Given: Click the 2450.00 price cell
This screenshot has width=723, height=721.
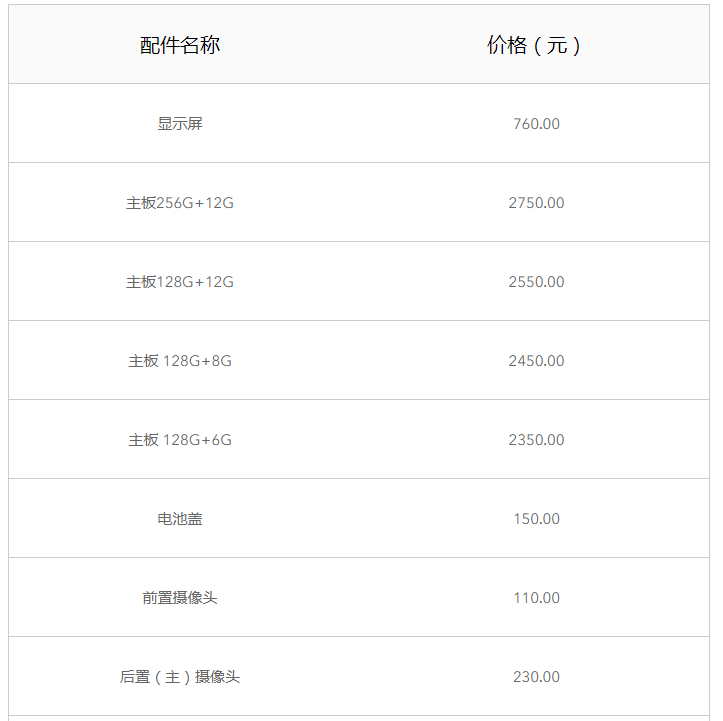Looking at the screenshot, I should [536, 360].
